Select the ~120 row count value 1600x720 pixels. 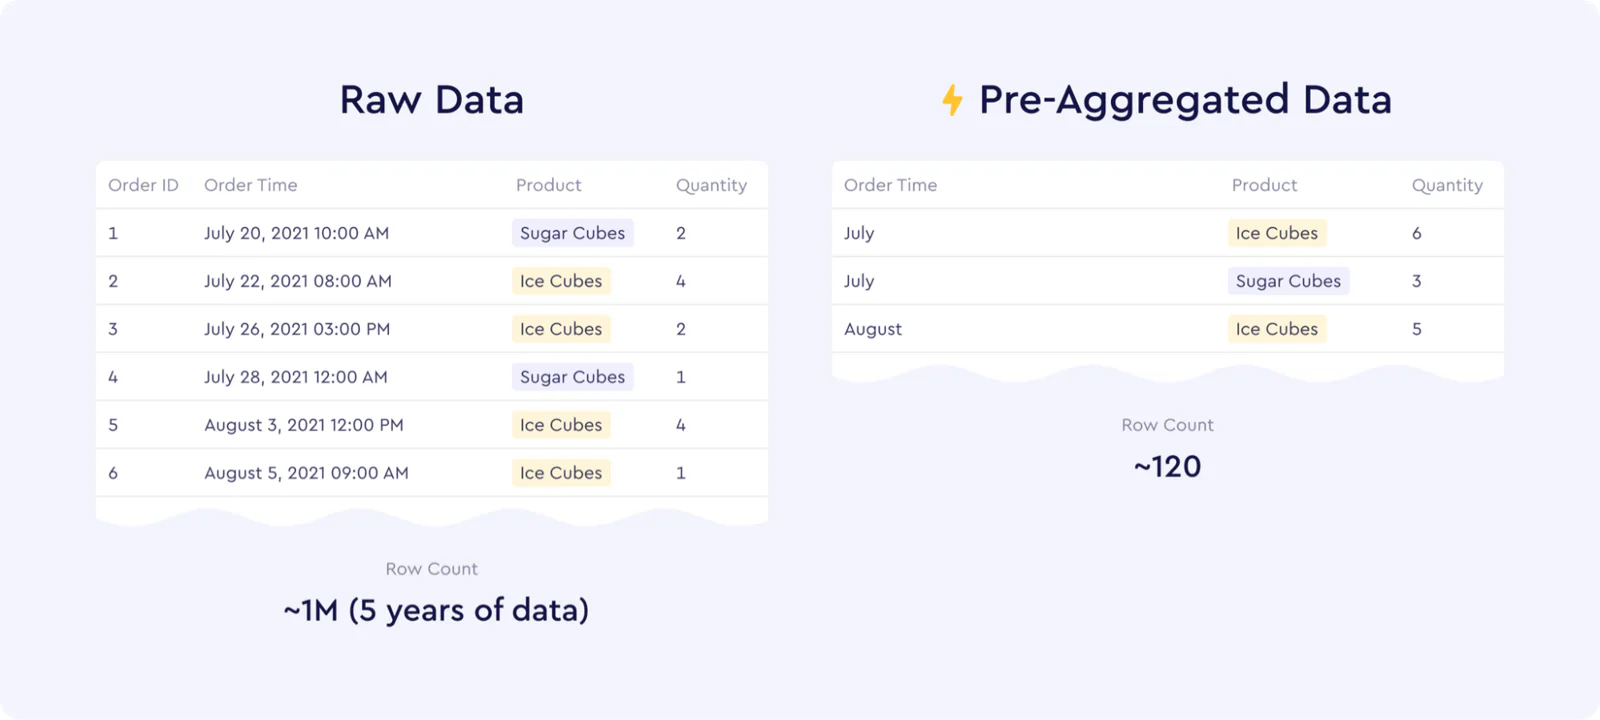[x=1167, y=467]
